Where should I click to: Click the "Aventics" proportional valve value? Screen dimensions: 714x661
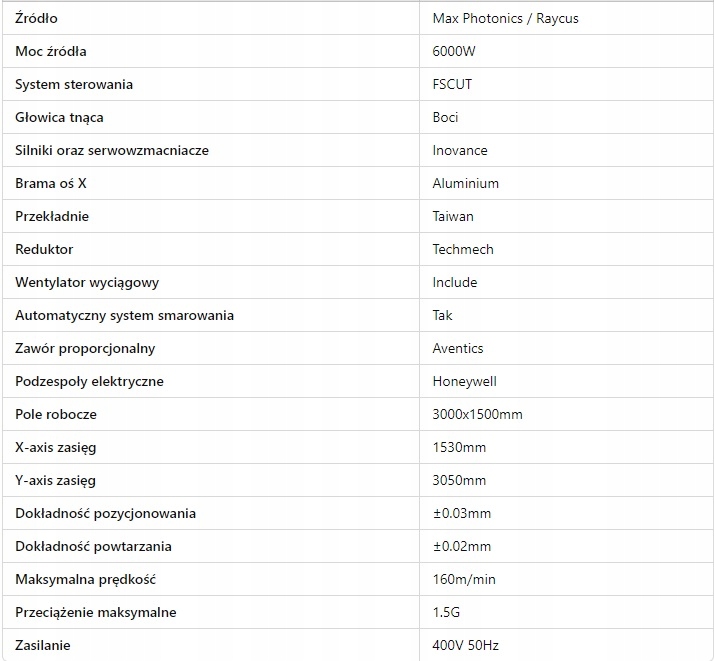(458, 348)
